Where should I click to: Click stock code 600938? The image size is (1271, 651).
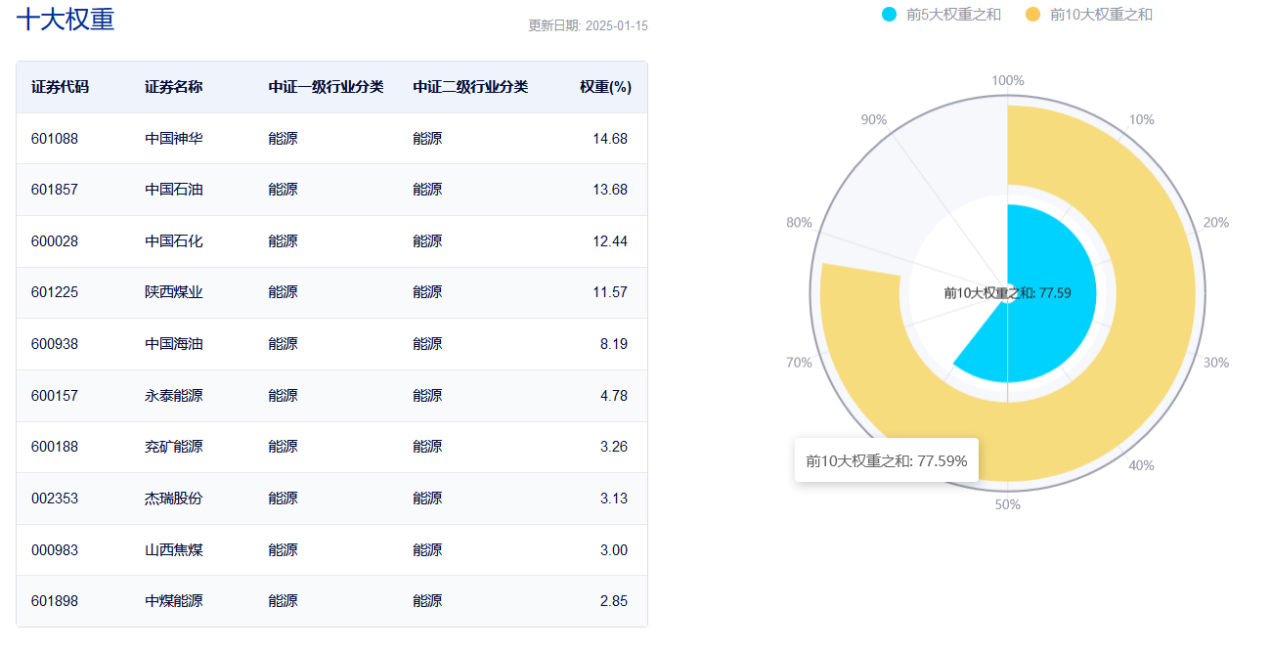54,344
